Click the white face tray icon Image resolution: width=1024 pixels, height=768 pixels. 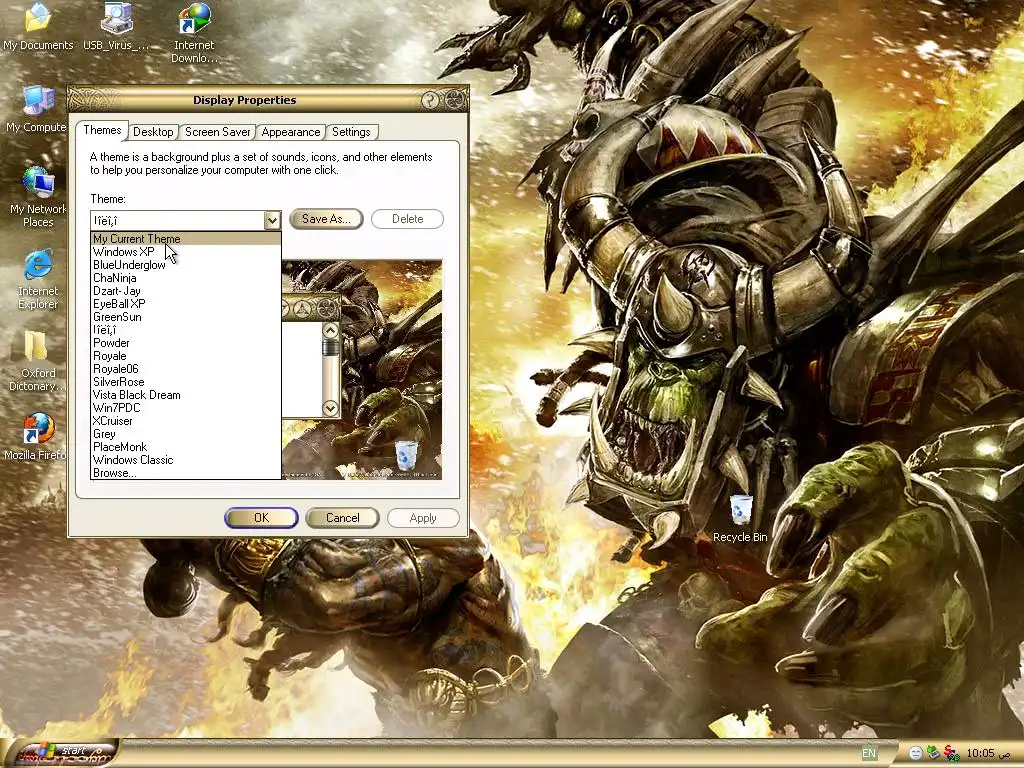916,753
